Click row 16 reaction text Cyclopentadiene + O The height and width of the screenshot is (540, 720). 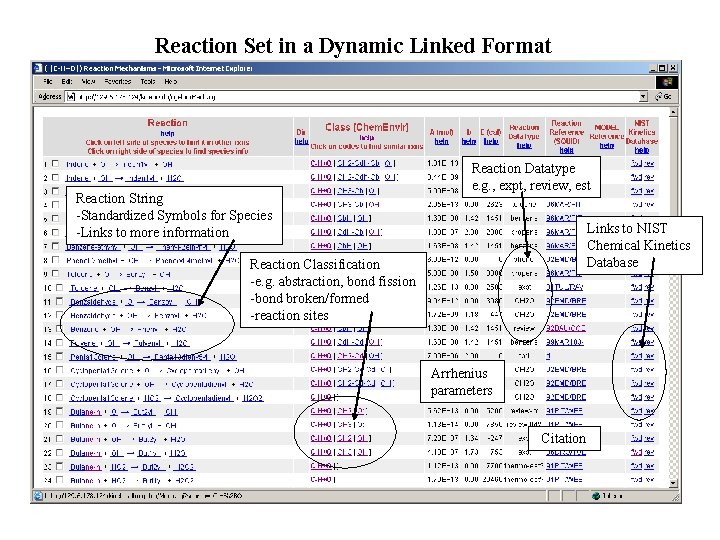158,371
